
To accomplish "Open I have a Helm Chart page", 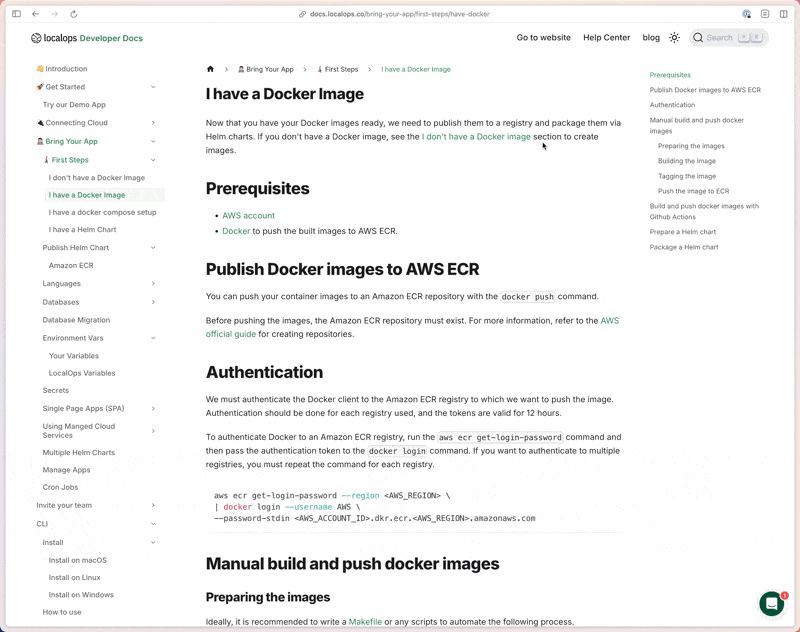I will [83, 230].
